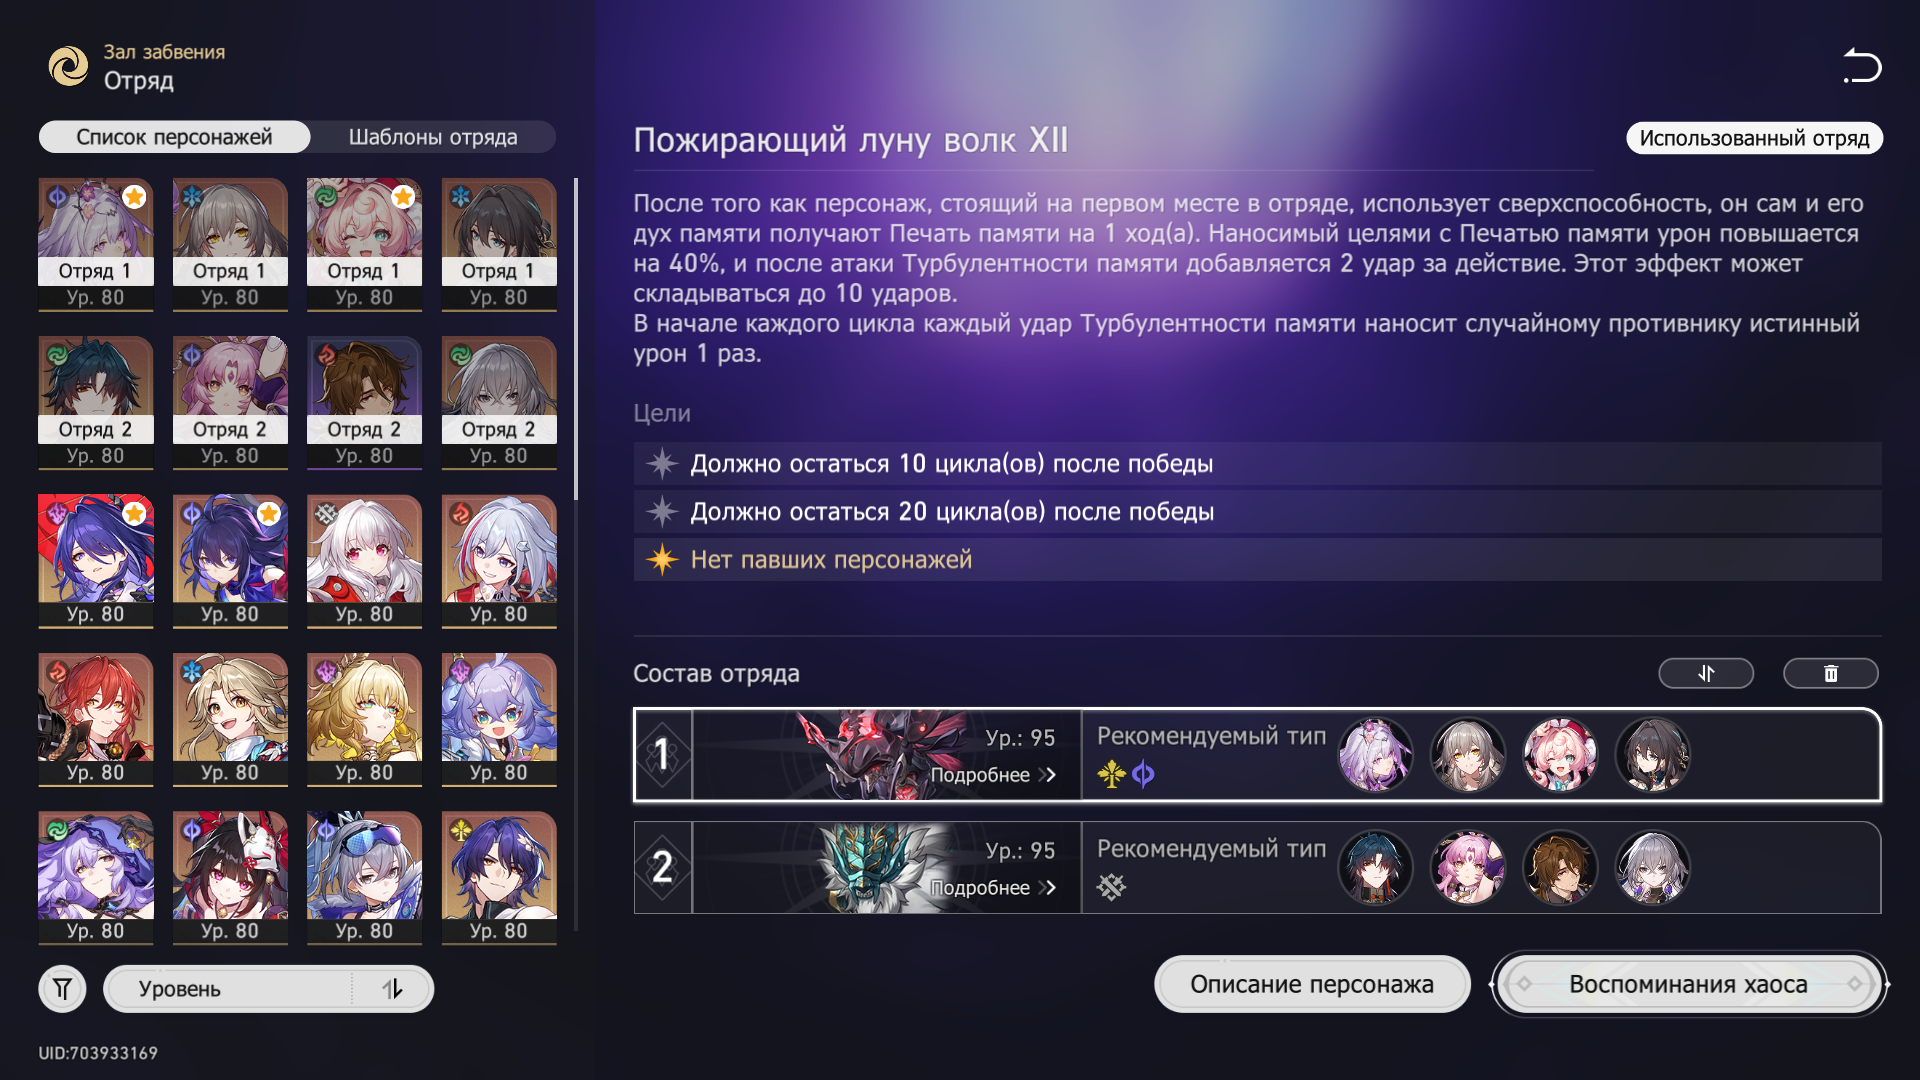Click the back arrow icon at top right
This screenshot has width=1920, height=1080.
[1862, 66]
